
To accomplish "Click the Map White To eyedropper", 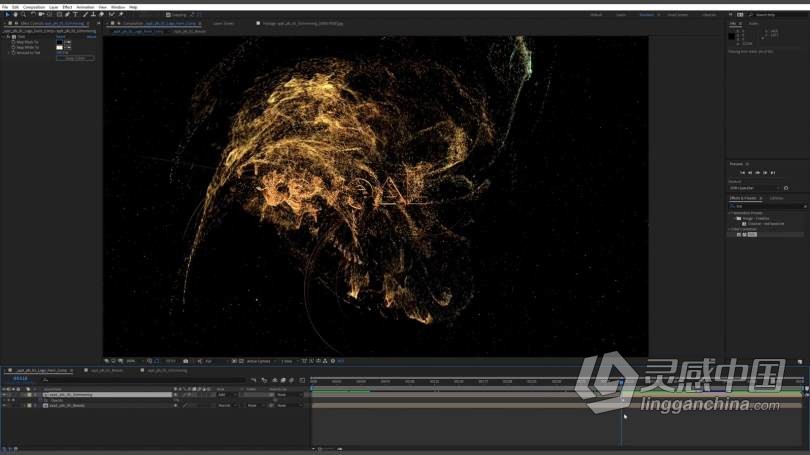I will point(68,48).
